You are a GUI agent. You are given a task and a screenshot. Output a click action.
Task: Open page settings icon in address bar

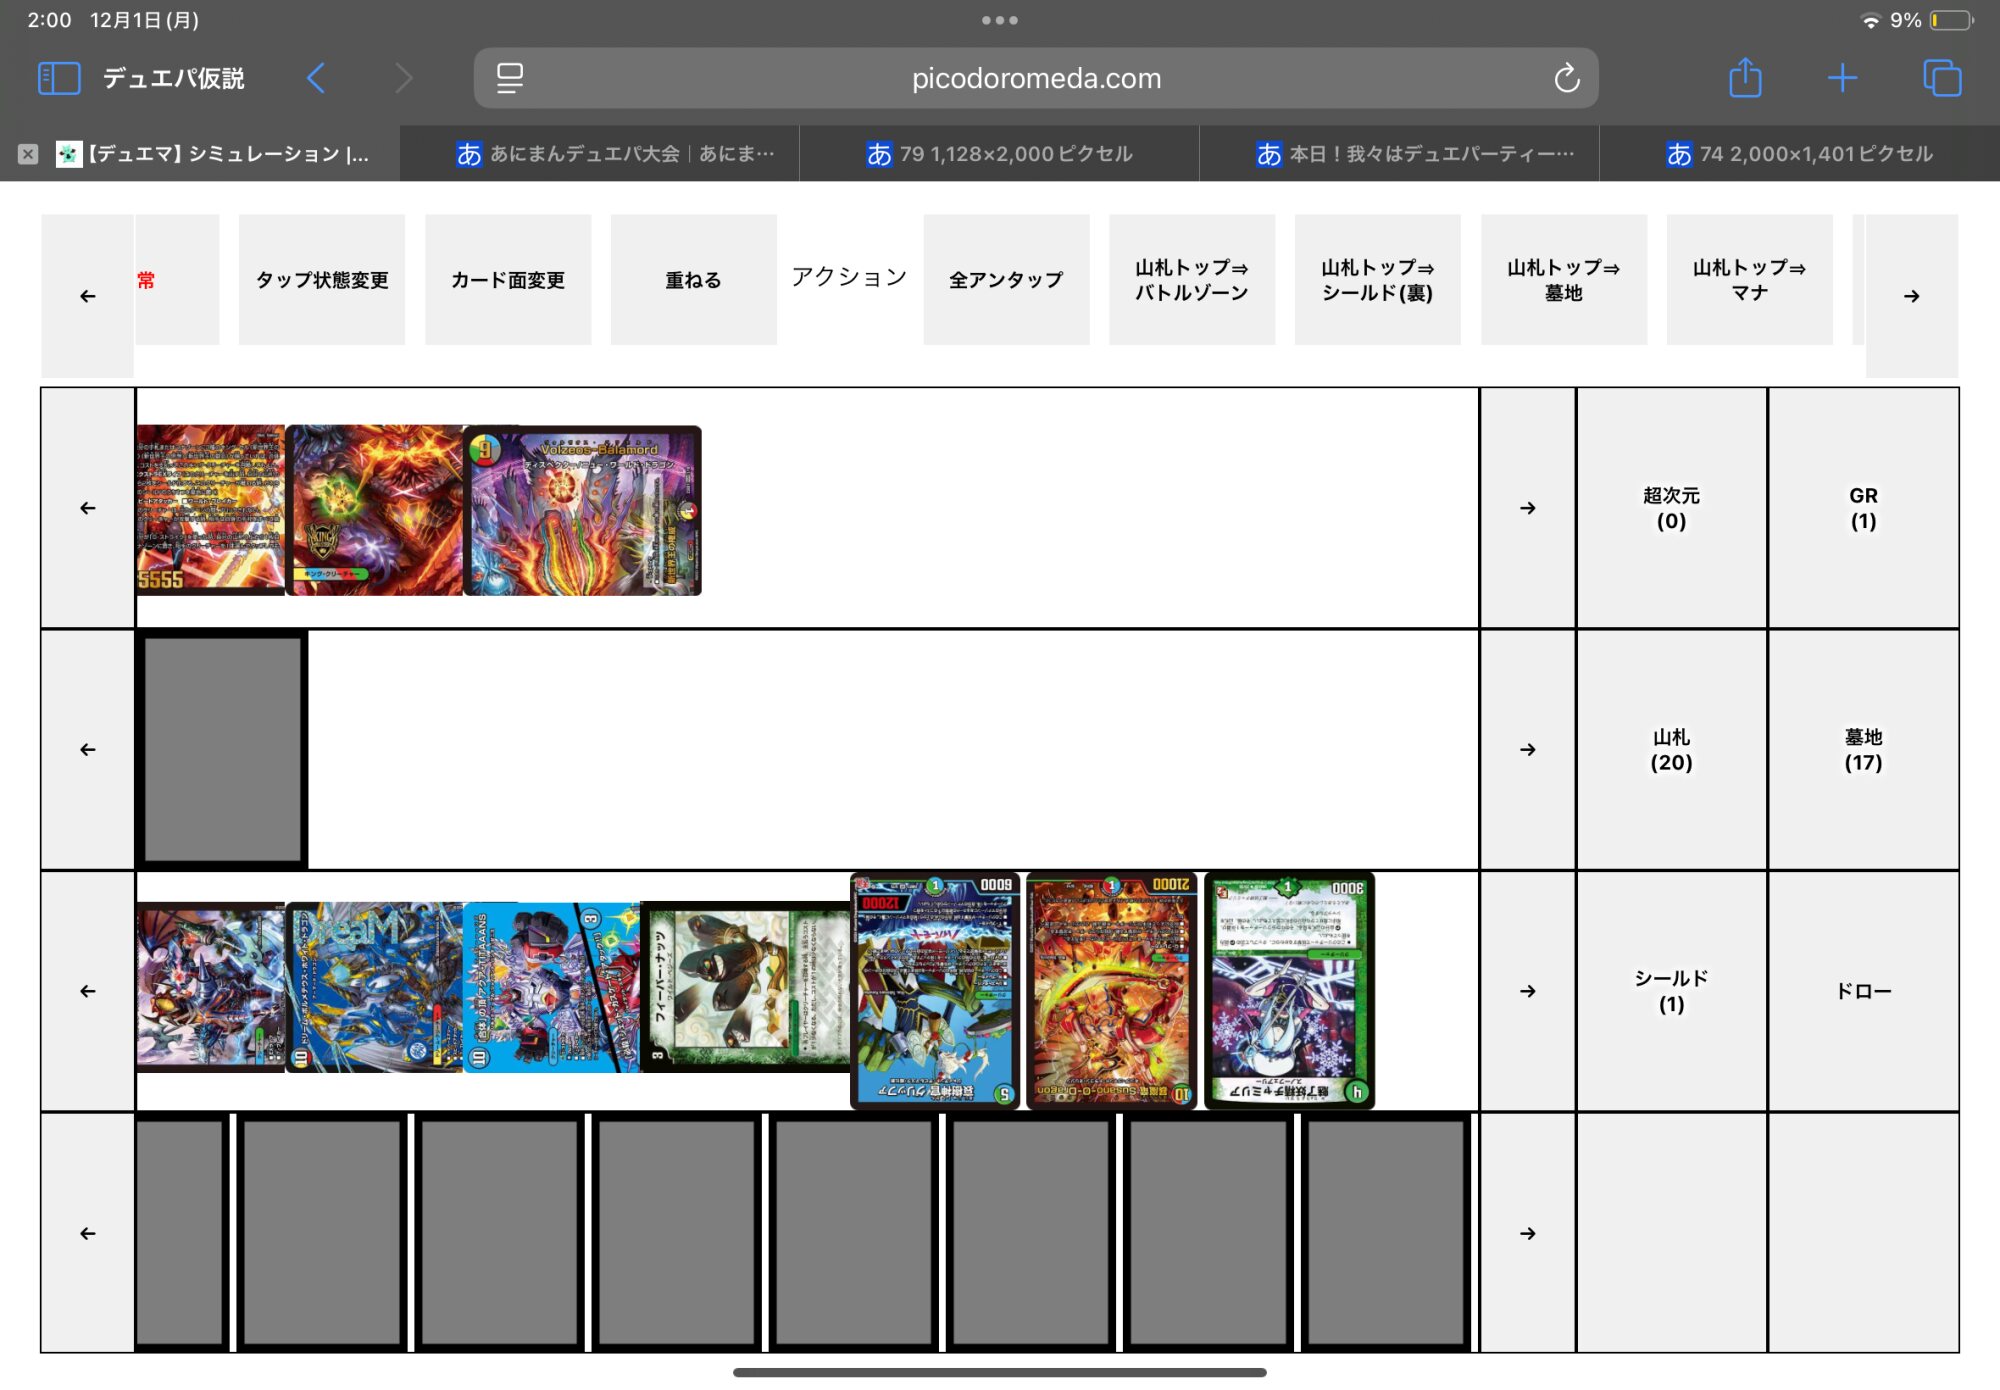point(510,78)
